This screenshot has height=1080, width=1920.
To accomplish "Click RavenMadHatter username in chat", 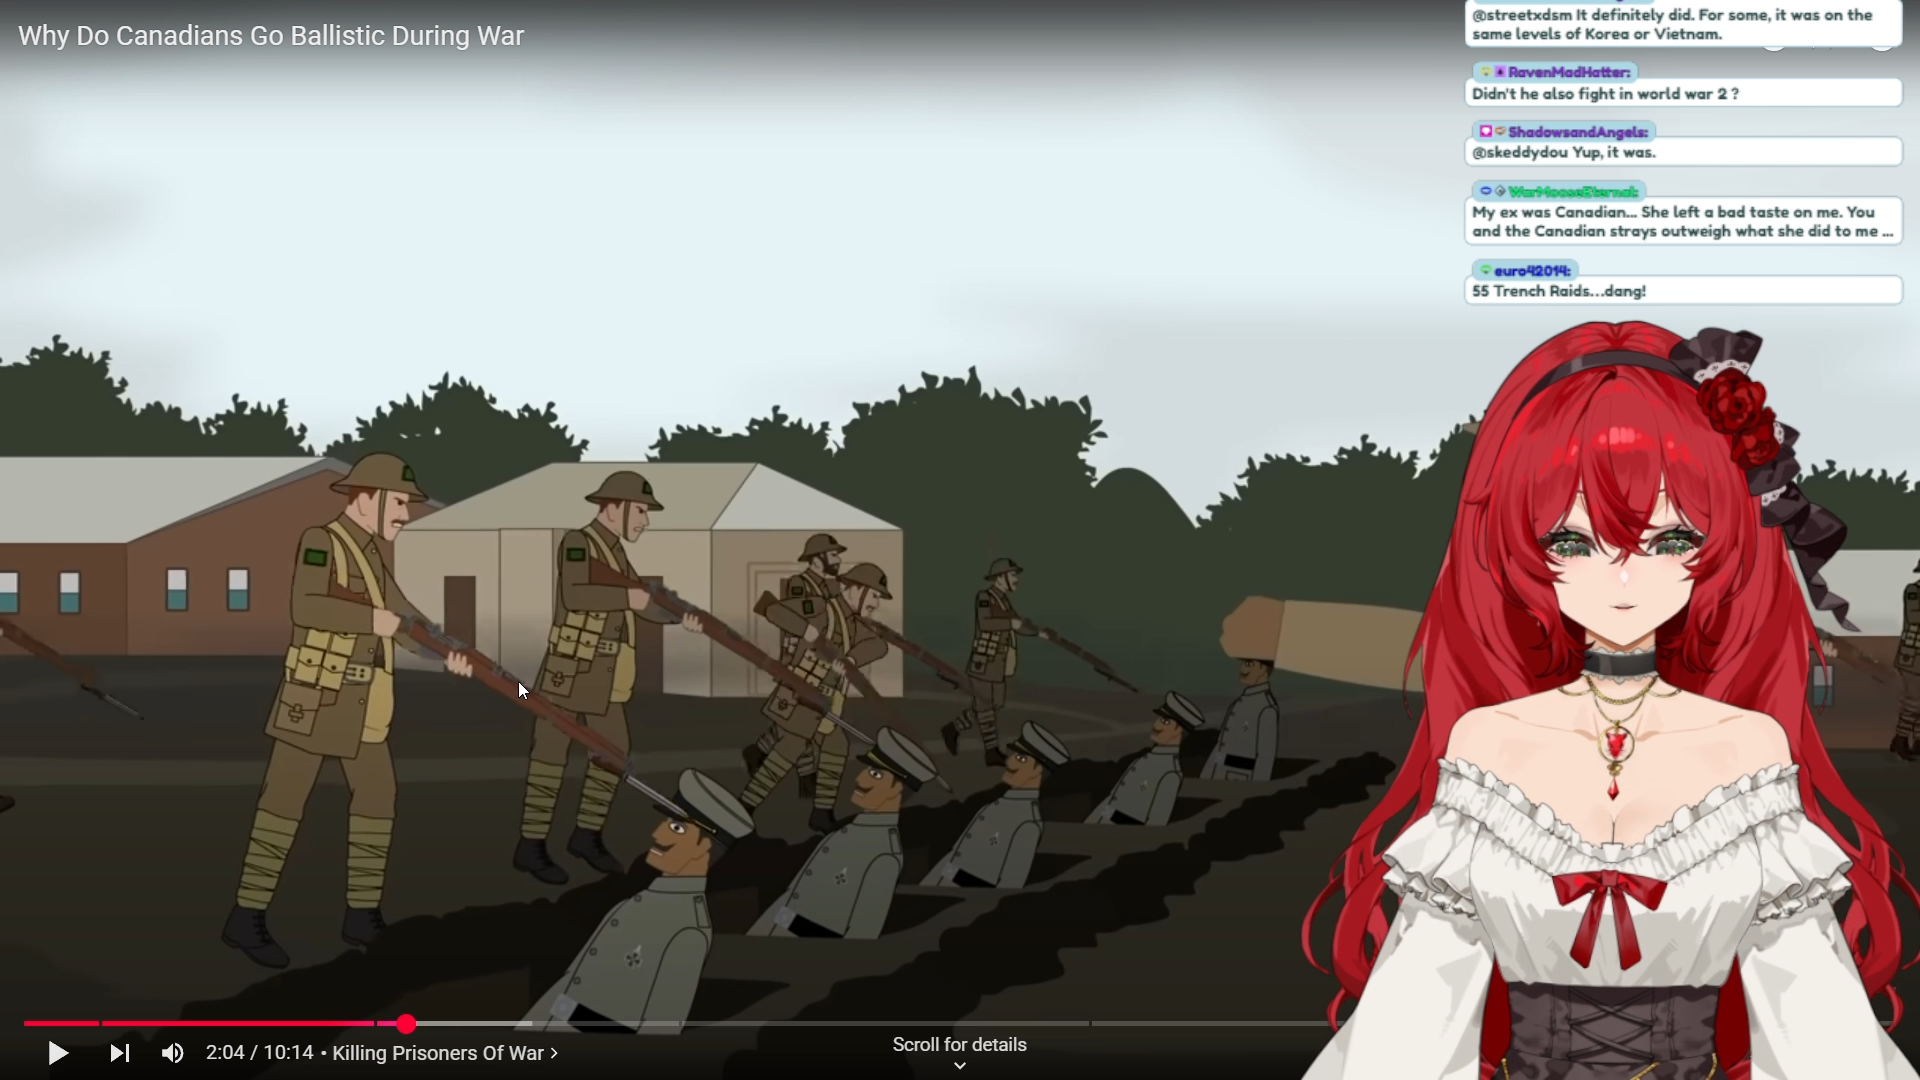I will [x=1569, y=72].
